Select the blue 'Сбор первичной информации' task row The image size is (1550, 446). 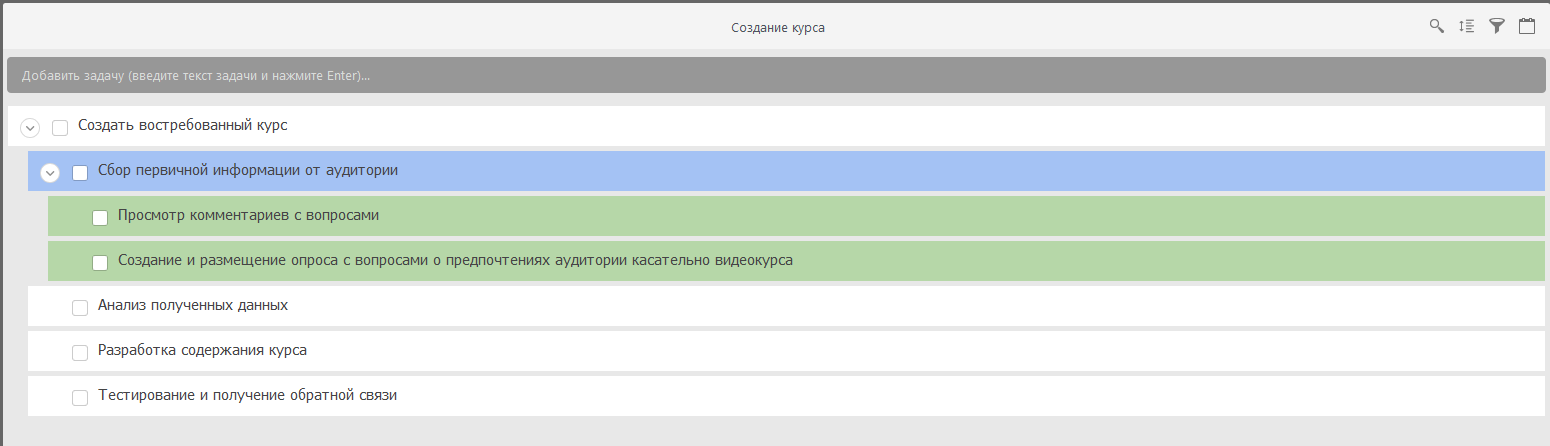pos(786,171)
